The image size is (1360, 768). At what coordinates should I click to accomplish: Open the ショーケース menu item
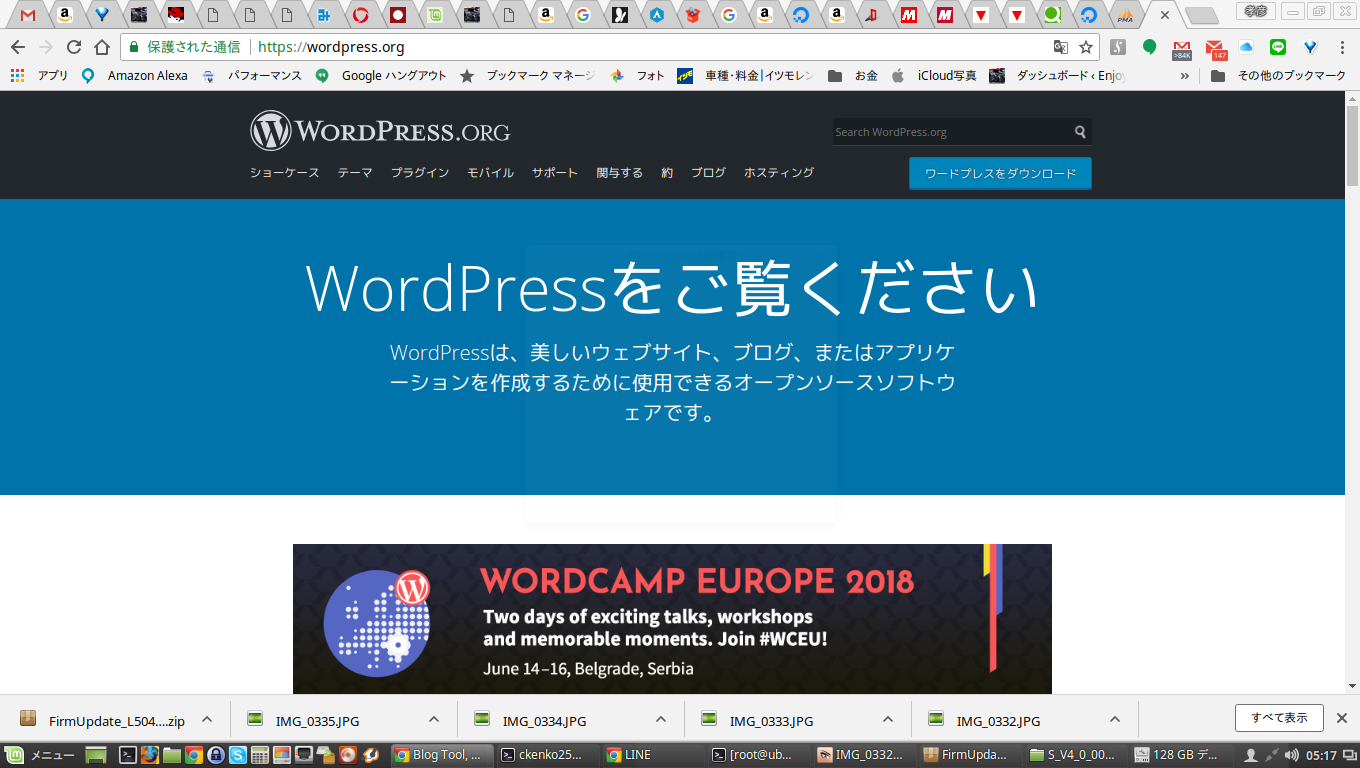[285, 173]
